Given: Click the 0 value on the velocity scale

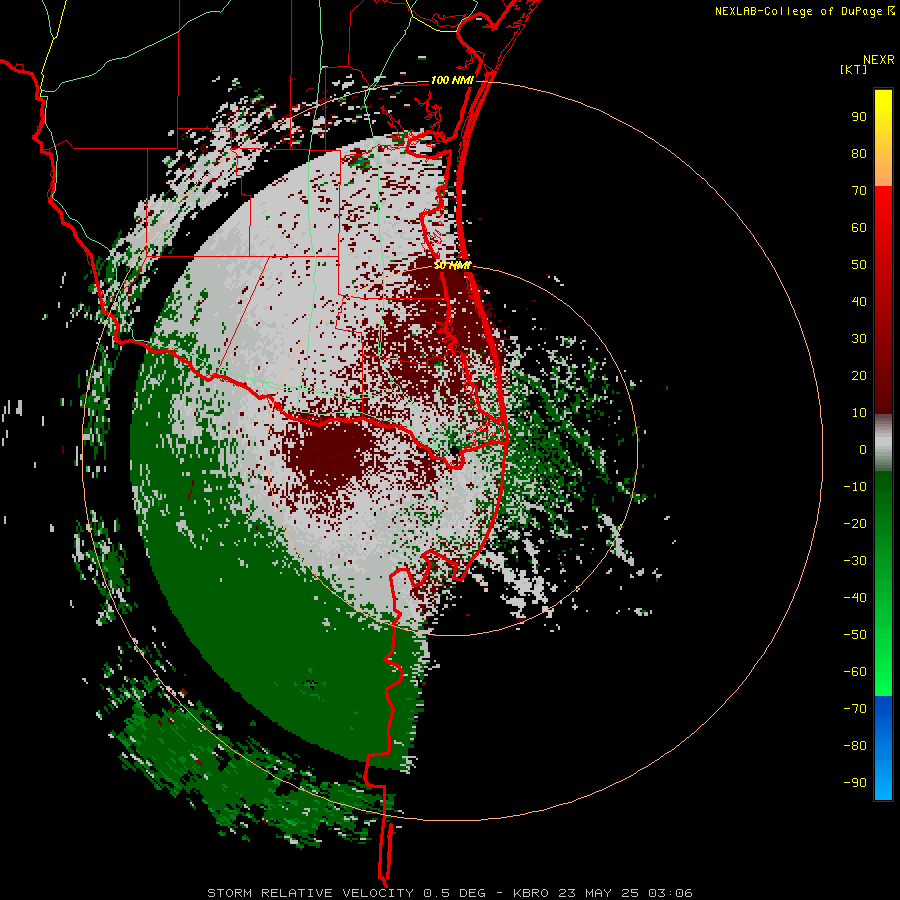Looking at the screenshot, I should click(x=863, y=449).
